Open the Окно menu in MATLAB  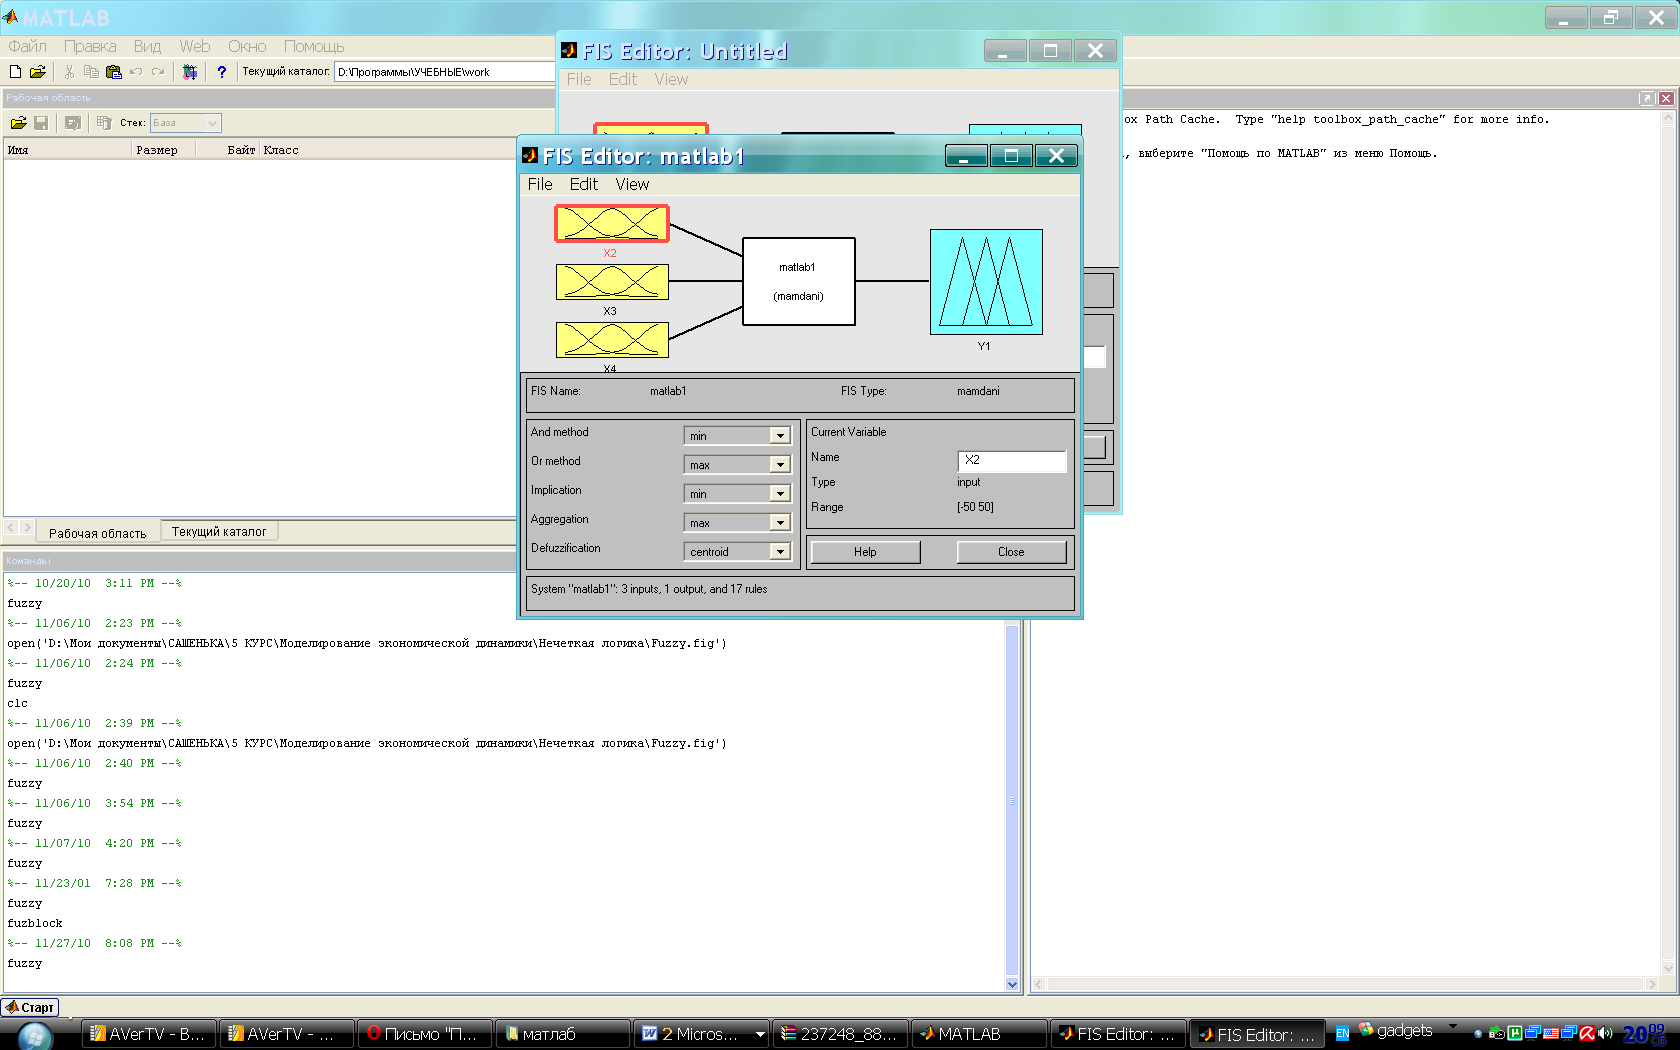[x=247, y=46]
